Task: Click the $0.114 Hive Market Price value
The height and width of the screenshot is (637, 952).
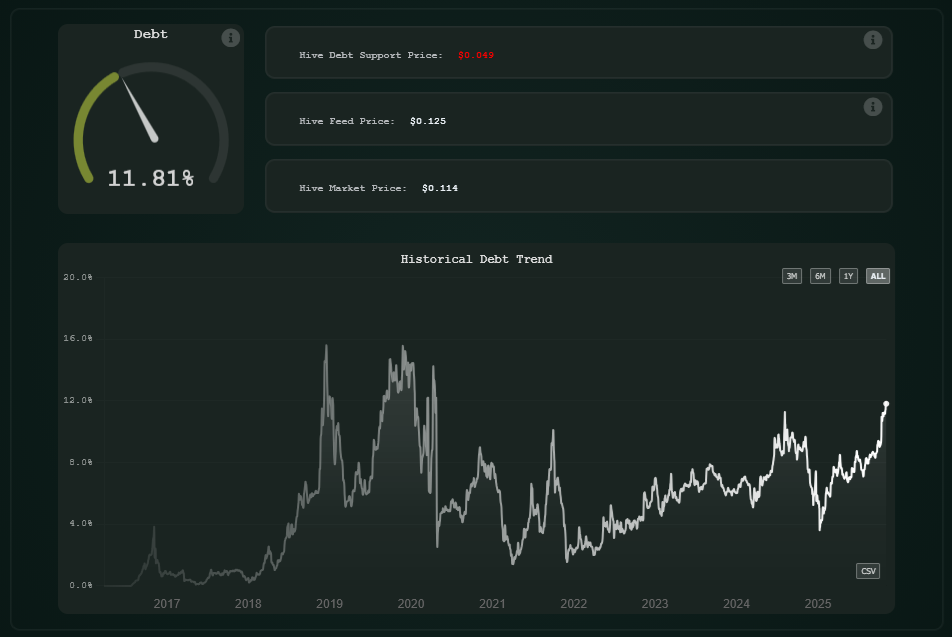Action: 440,188
